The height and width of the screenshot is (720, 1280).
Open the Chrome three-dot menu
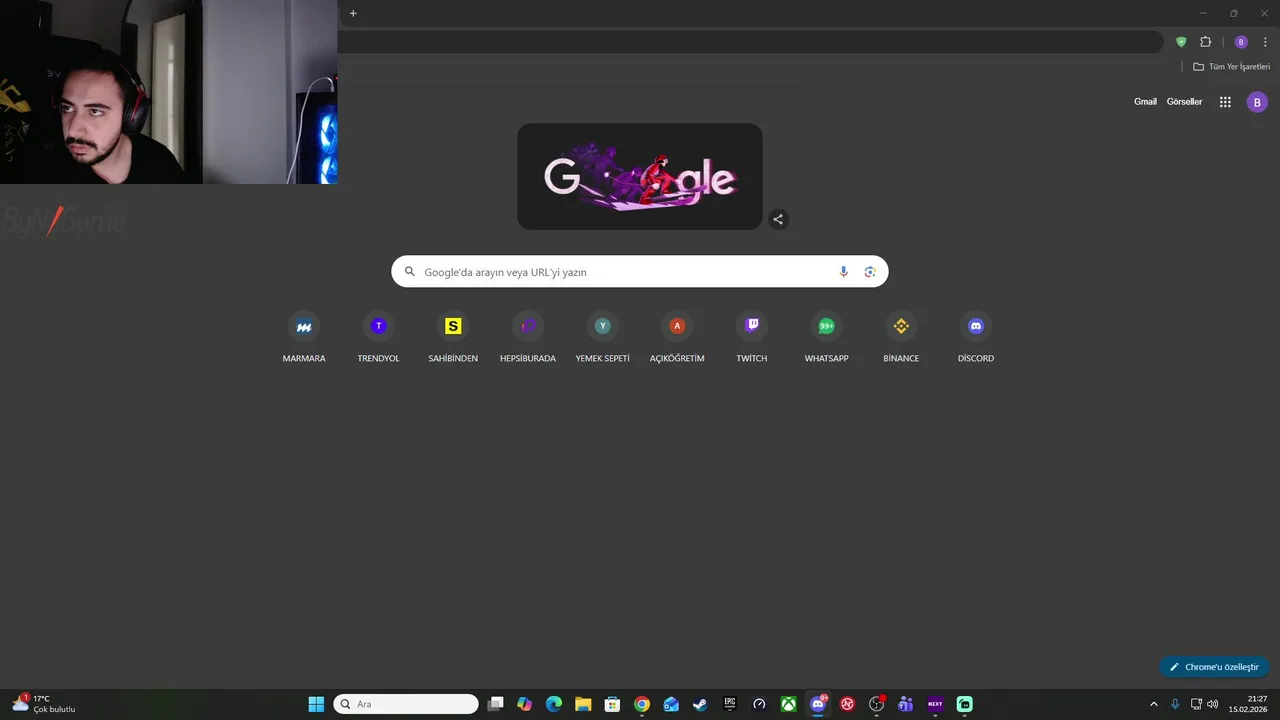tap(1265, 42)
